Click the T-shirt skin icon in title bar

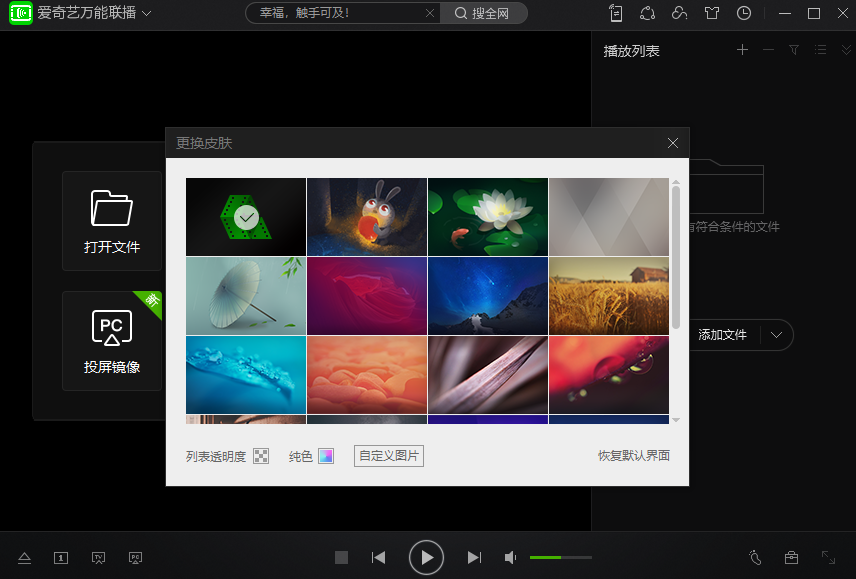pyautogui.click(x=711, y=14)
